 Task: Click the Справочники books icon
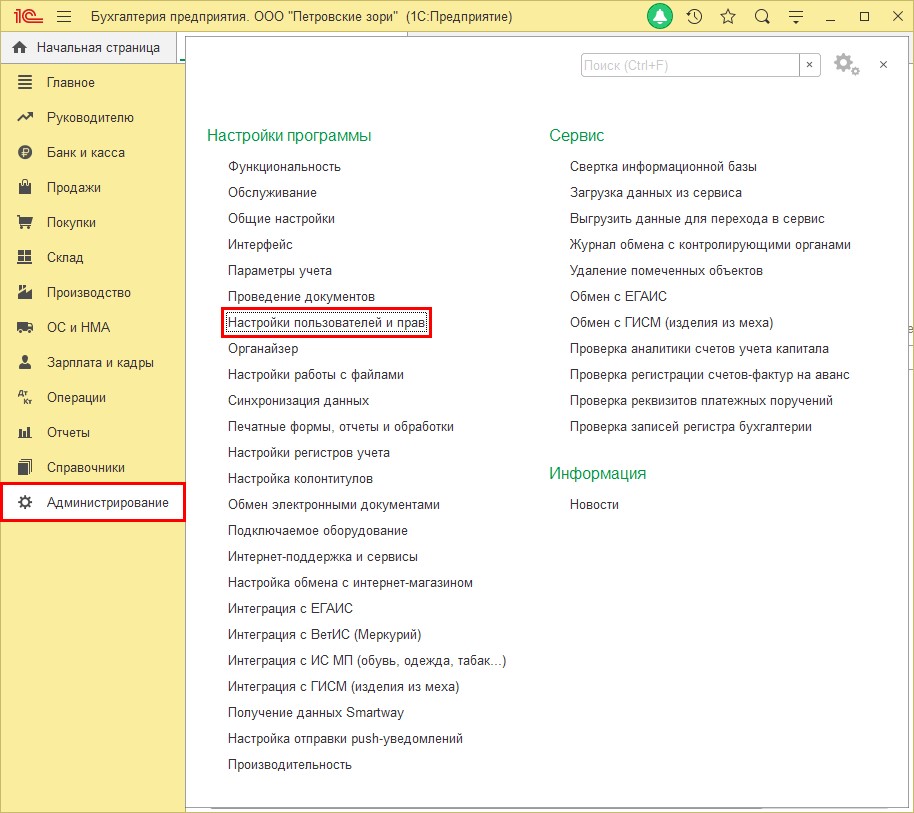[x=24, y=467]
